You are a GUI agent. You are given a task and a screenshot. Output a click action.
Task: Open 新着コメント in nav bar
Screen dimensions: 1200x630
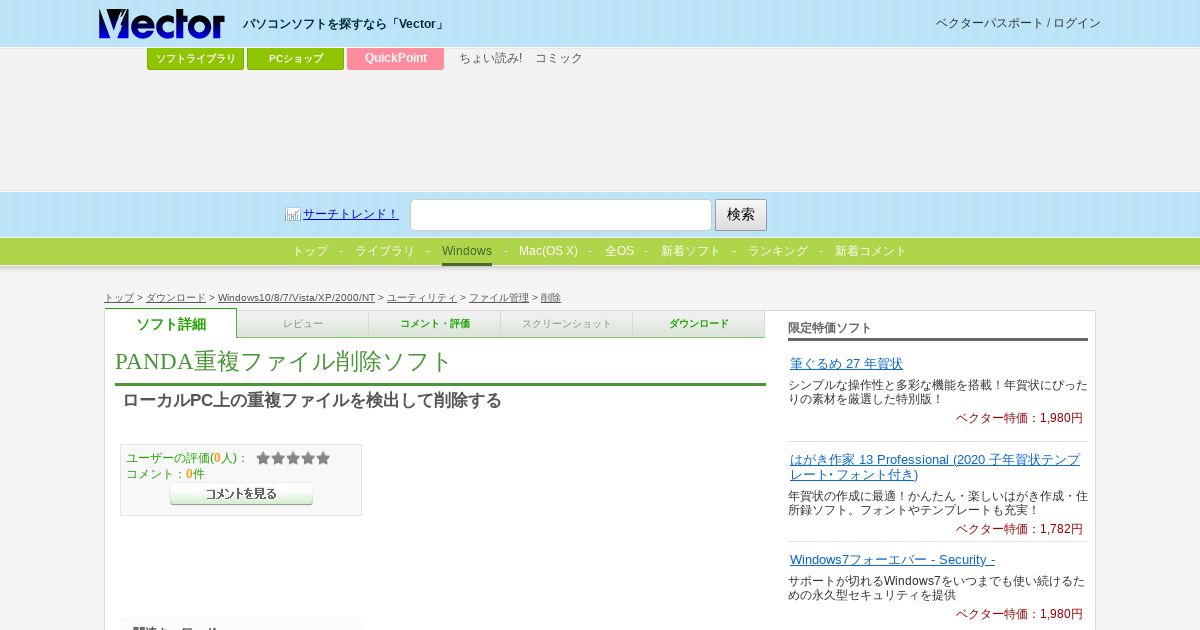(871, 251)
